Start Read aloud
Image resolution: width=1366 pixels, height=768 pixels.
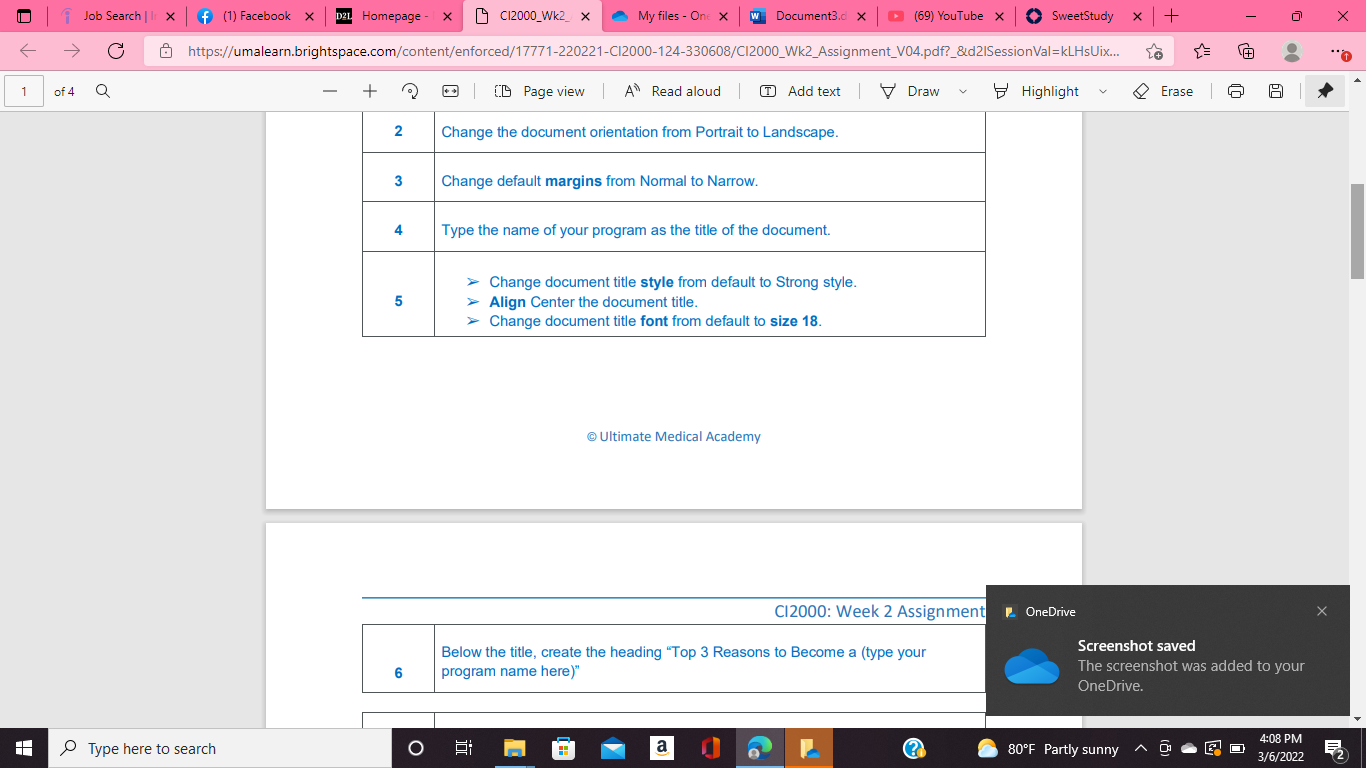672,91
